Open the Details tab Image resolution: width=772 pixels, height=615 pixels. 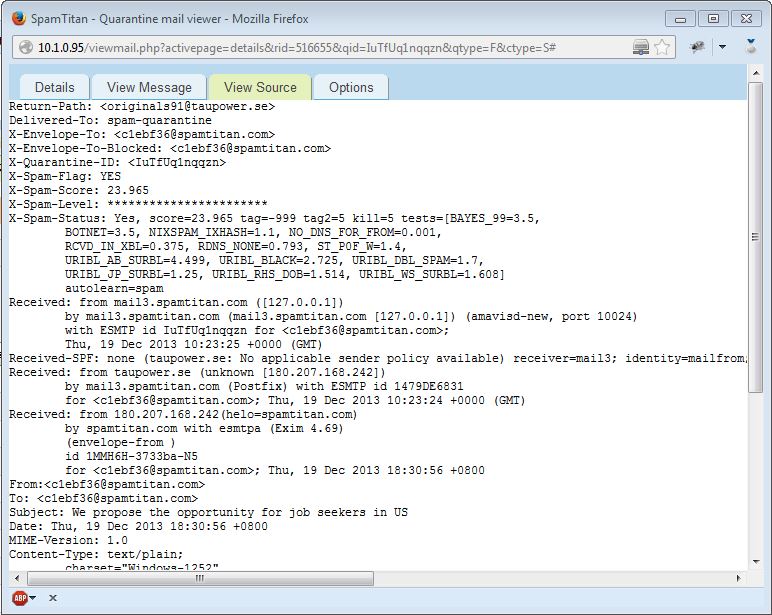(55, 87)
